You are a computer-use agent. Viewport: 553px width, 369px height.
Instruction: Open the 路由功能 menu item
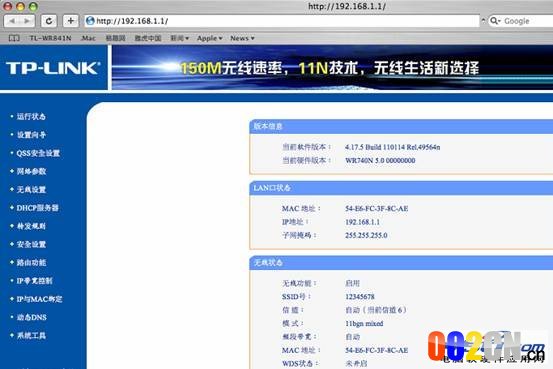[x=31, y=263]
